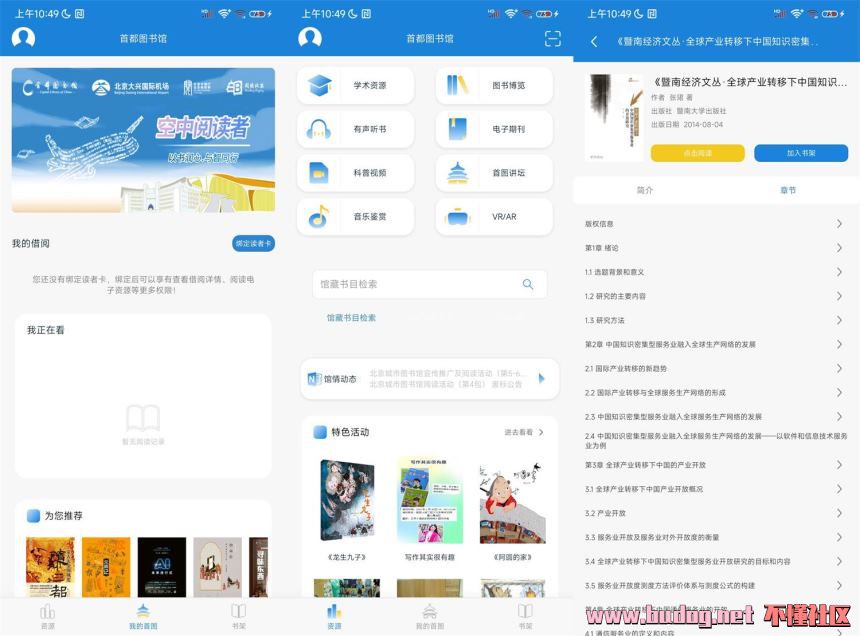The image size is (860, 636).
Task: Tap blue square icon beside 特色活动
Action: click(x=320, y=432)
